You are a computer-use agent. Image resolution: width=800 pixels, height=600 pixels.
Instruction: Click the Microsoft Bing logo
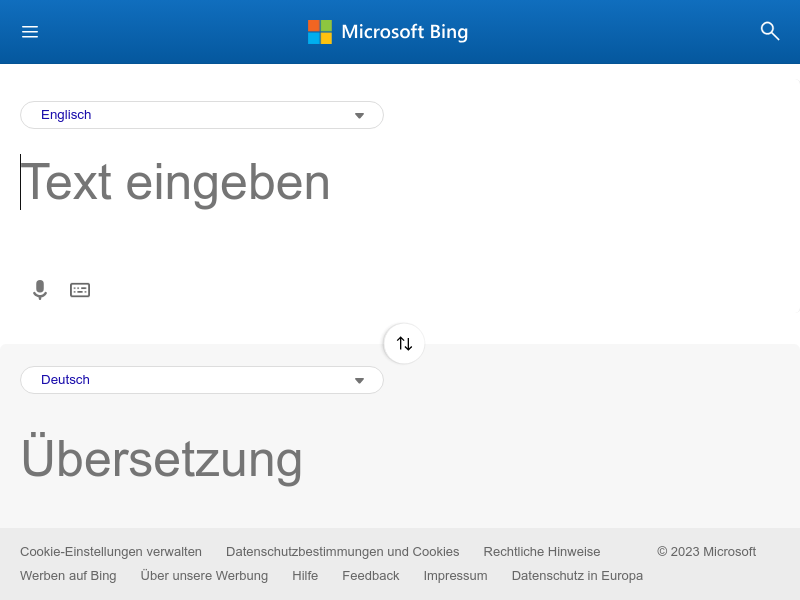tap(388, 32)
